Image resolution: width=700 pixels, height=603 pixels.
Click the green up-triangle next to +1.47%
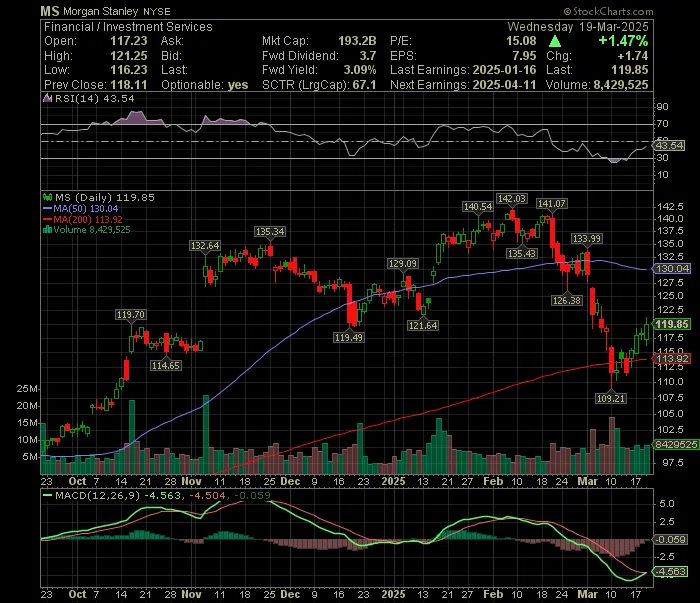555,41
